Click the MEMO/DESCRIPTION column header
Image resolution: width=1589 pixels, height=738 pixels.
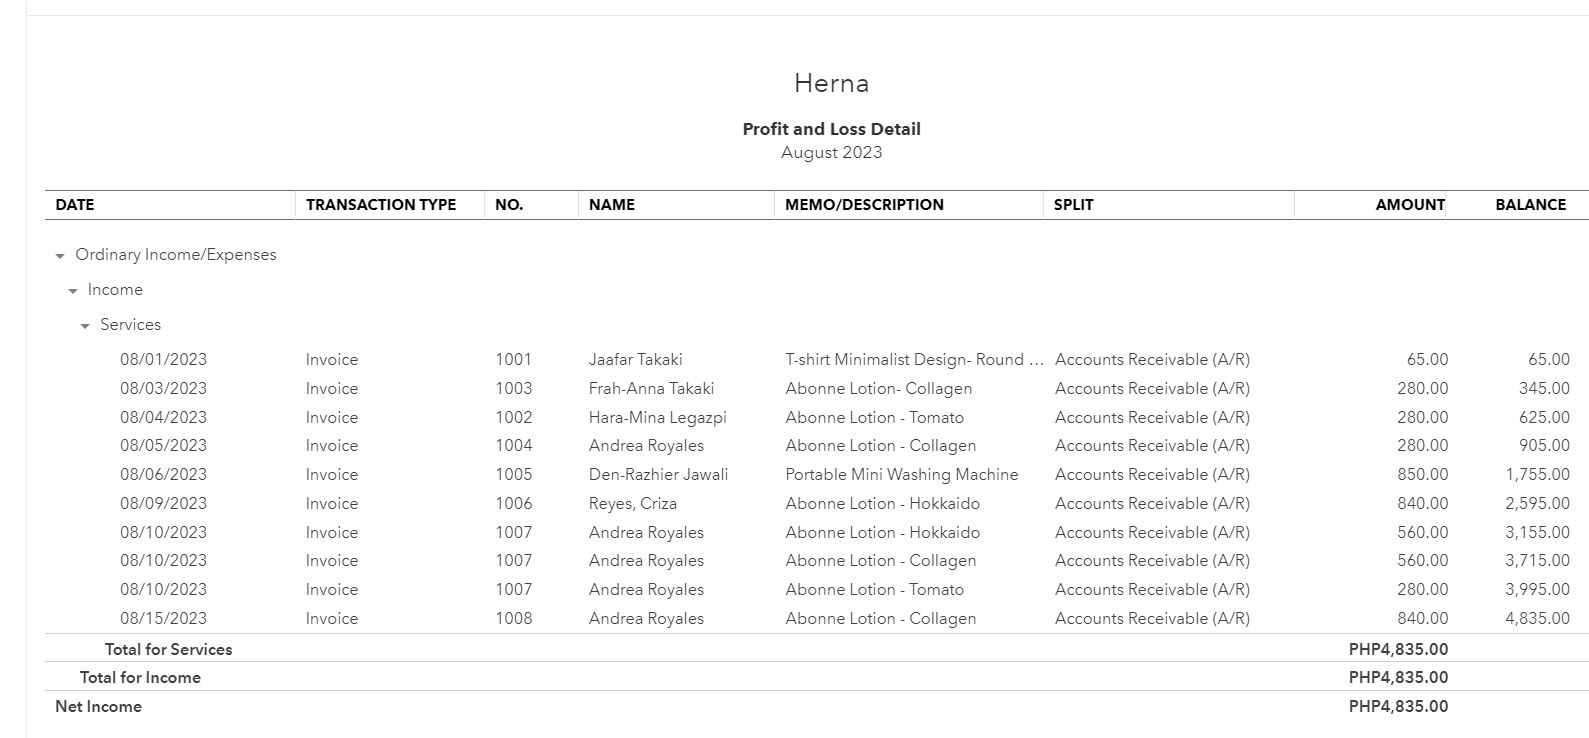864,205
